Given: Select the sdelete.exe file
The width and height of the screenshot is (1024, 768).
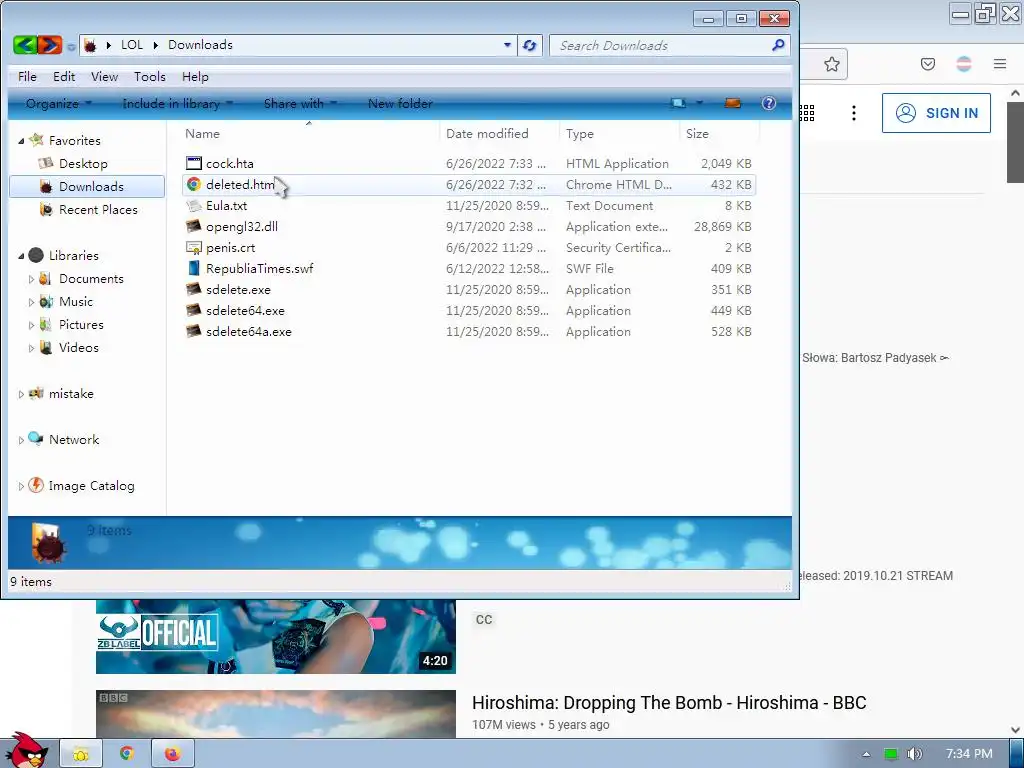Looking at the screenshot, I should coord(238,289).
